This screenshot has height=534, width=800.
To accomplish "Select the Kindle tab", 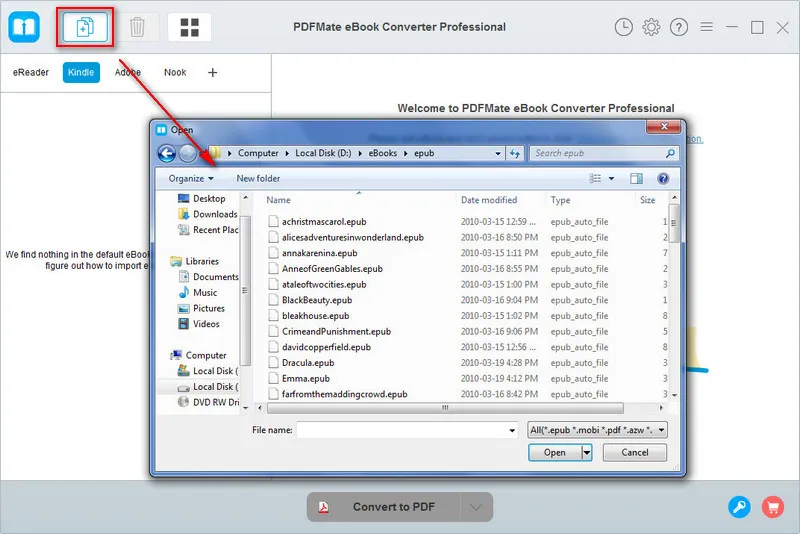I will point(81,72).
